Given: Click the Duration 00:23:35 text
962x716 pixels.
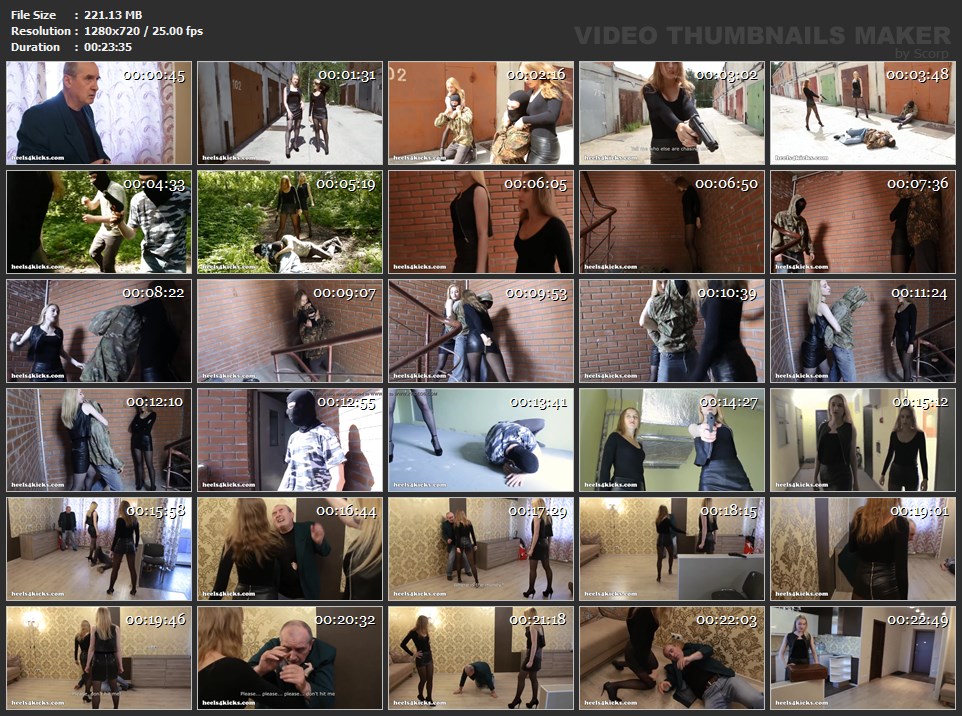Looking at the screenshot, I should [71, 47].
